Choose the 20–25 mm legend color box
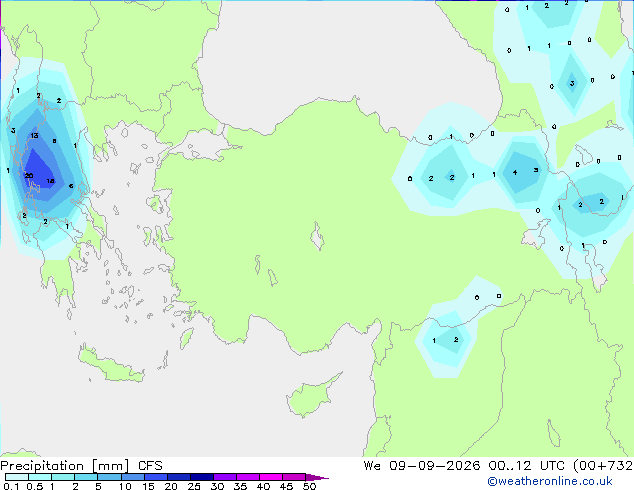The height and width of the screenshot is (490, 634). pos(179,477)
